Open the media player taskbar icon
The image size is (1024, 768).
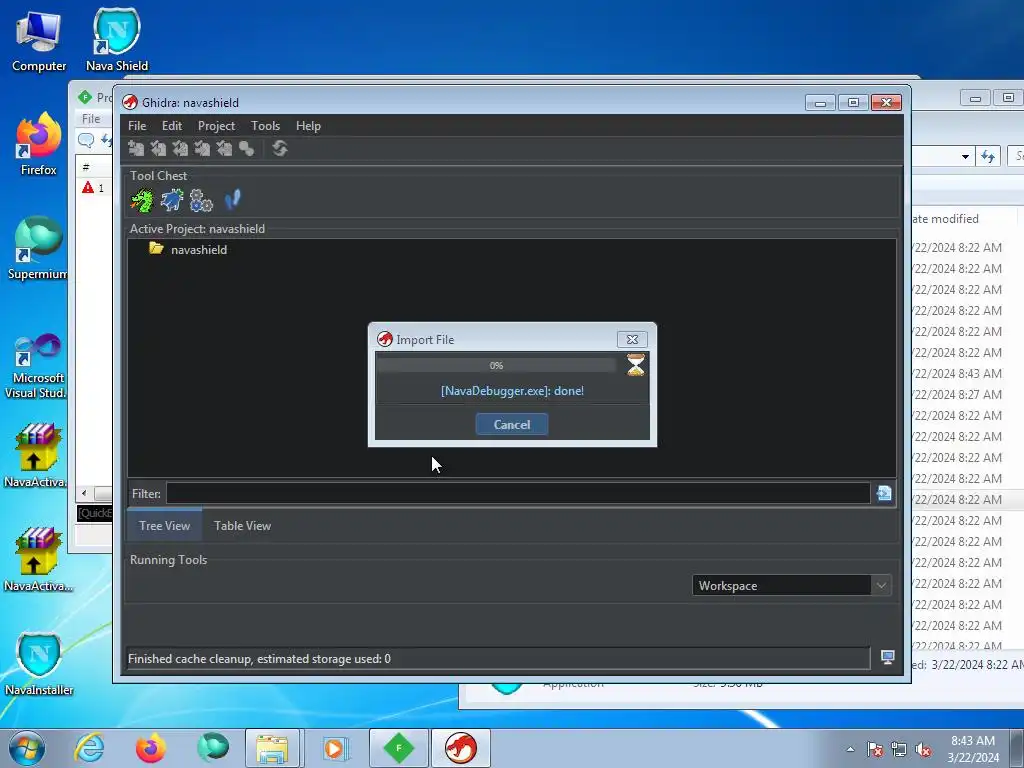(x=336, y=748)
